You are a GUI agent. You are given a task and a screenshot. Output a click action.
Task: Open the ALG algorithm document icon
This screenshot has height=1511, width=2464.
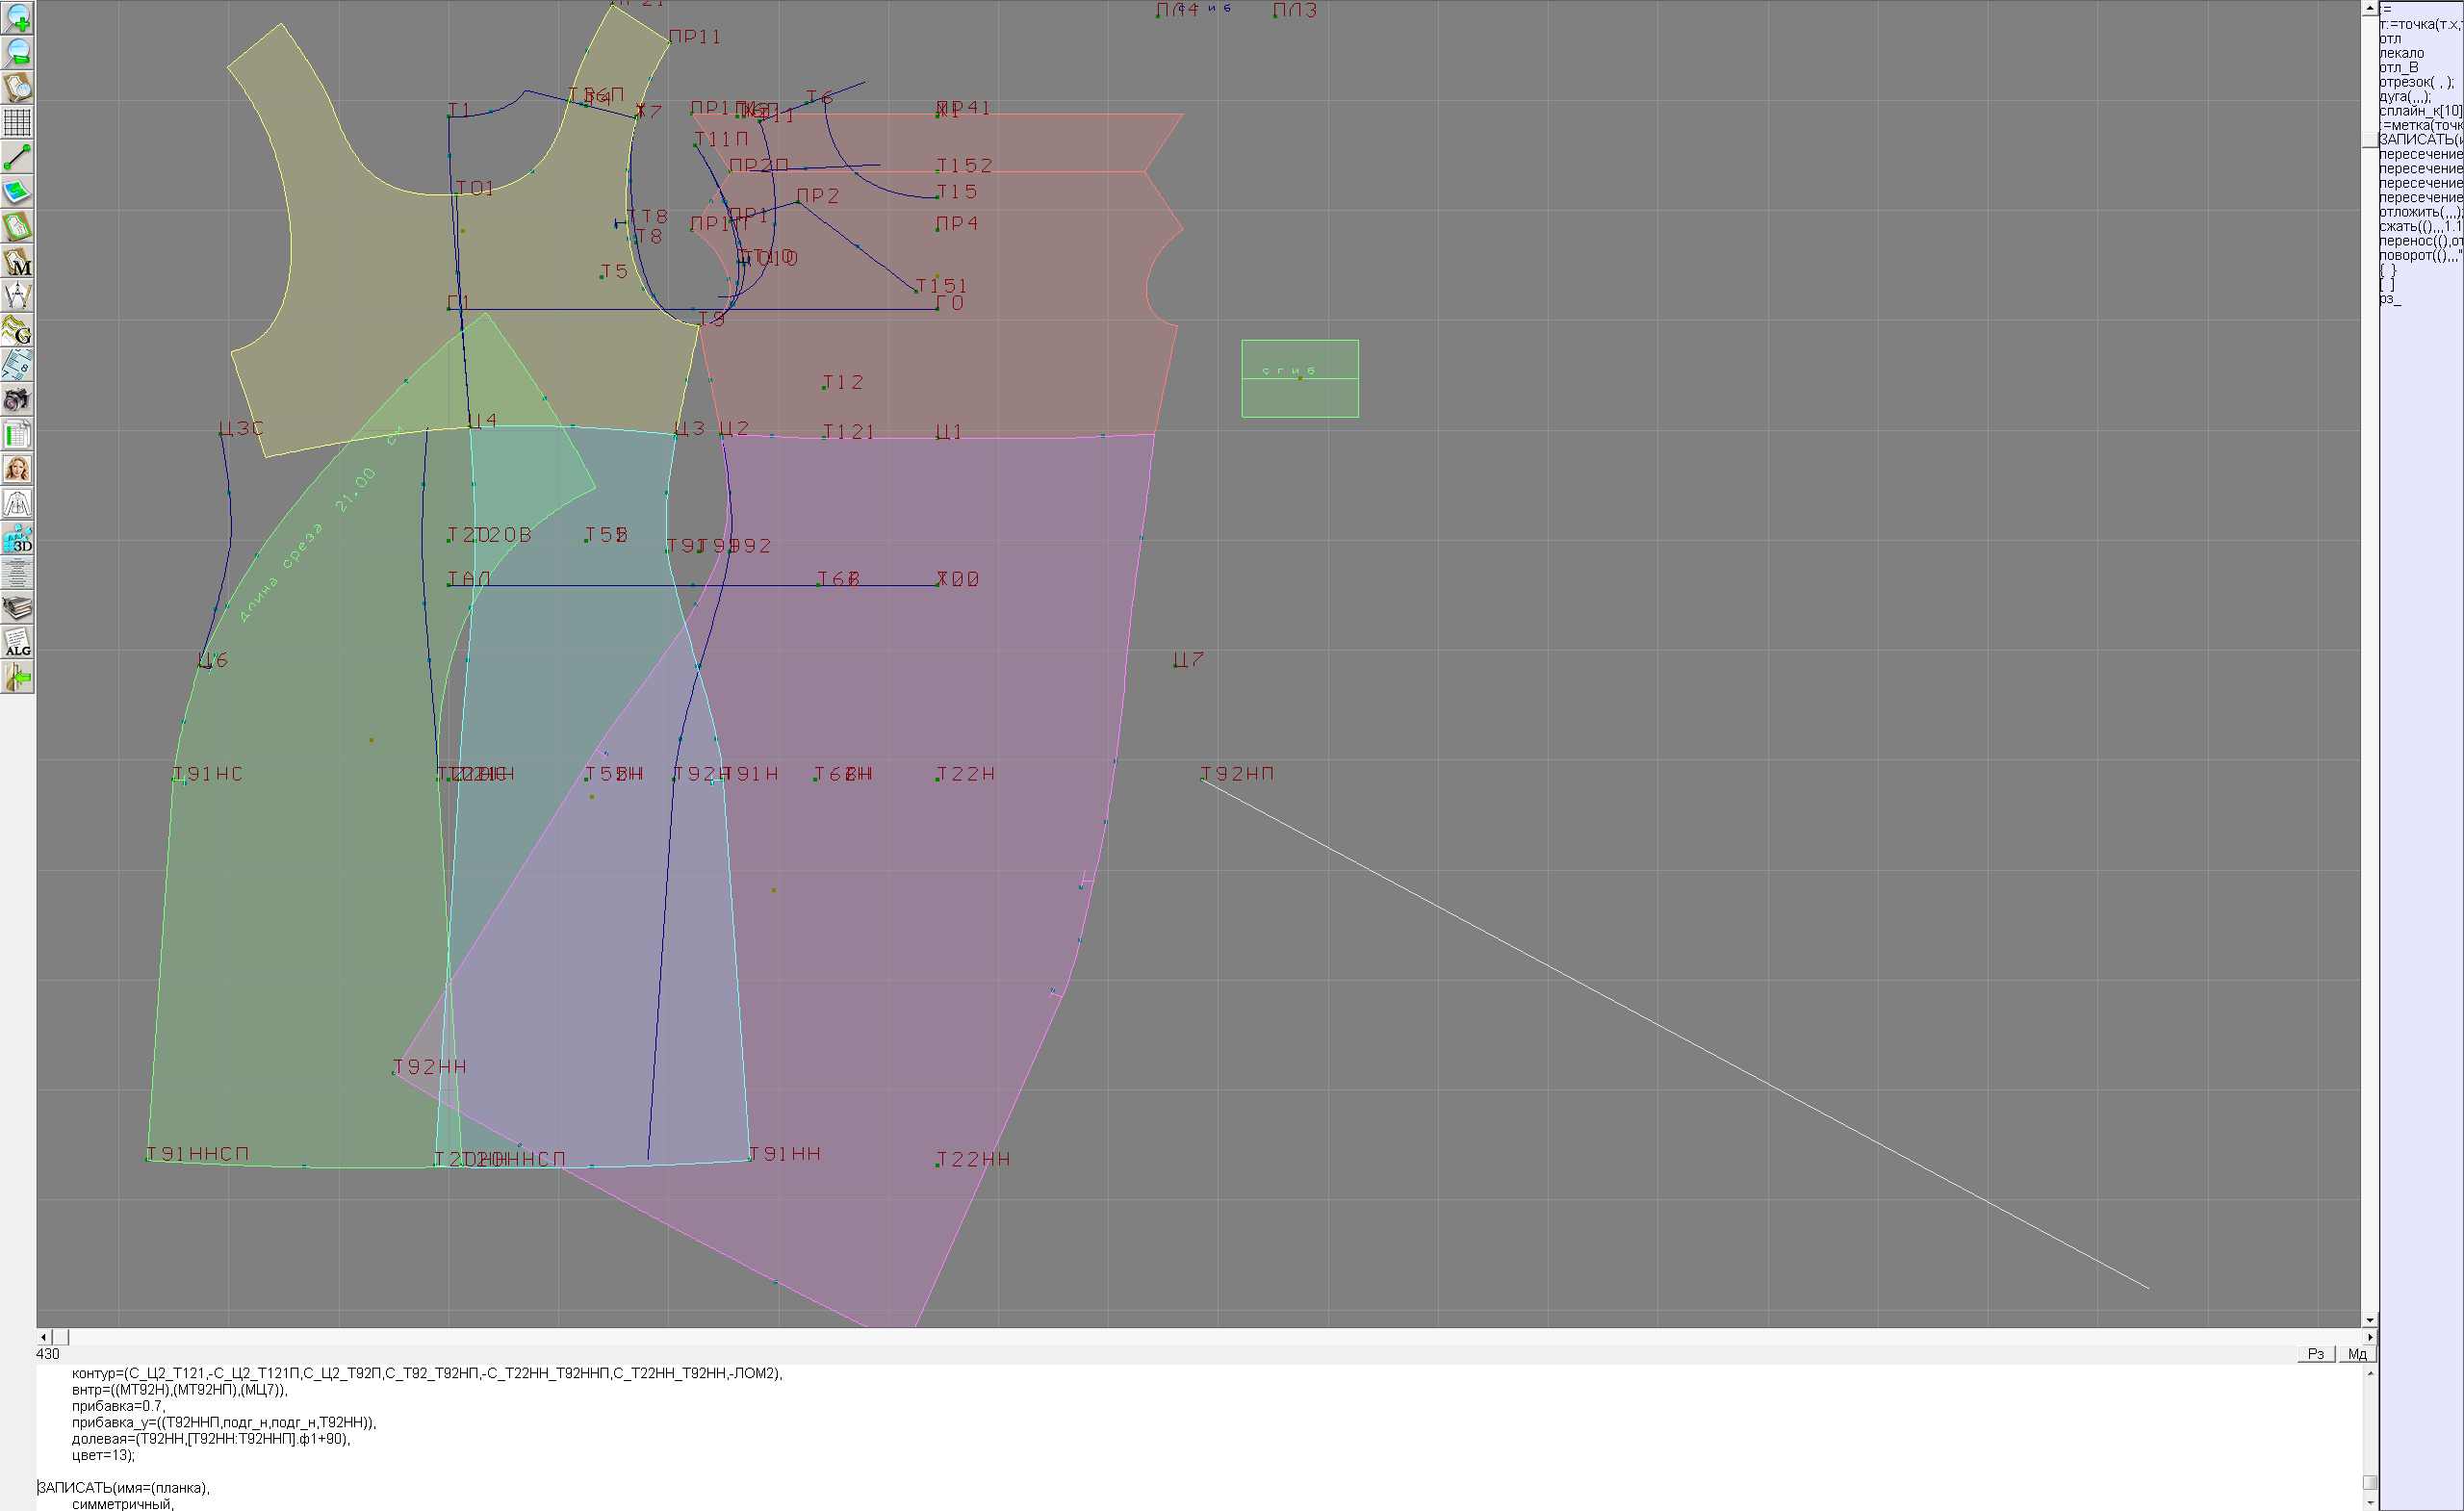17,643
